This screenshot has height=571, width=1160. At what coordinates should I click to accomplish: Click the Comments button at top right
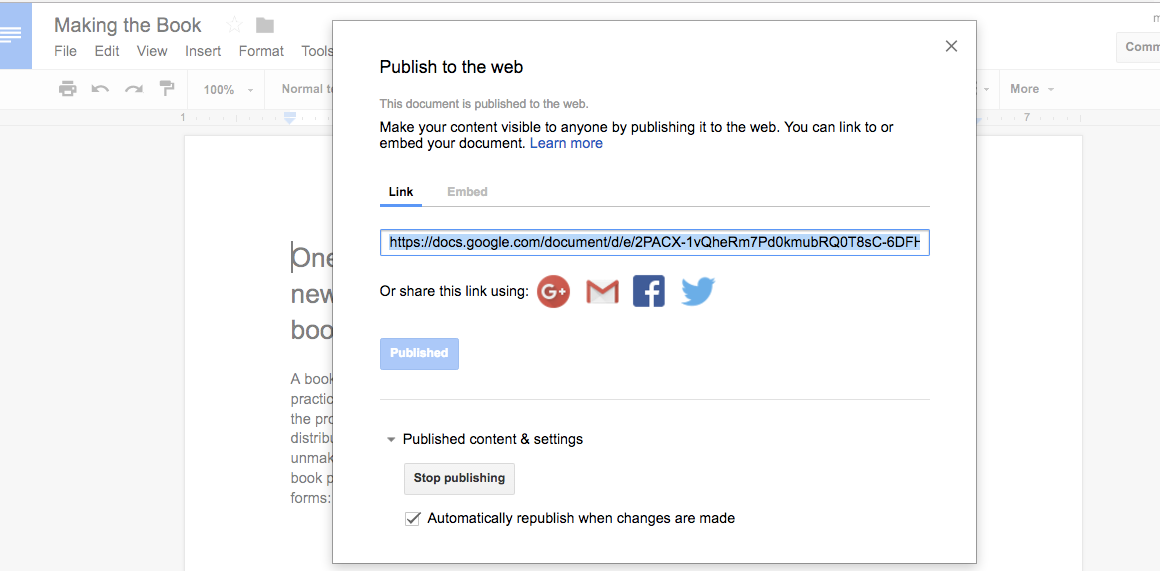click(x=1138, y=47)
